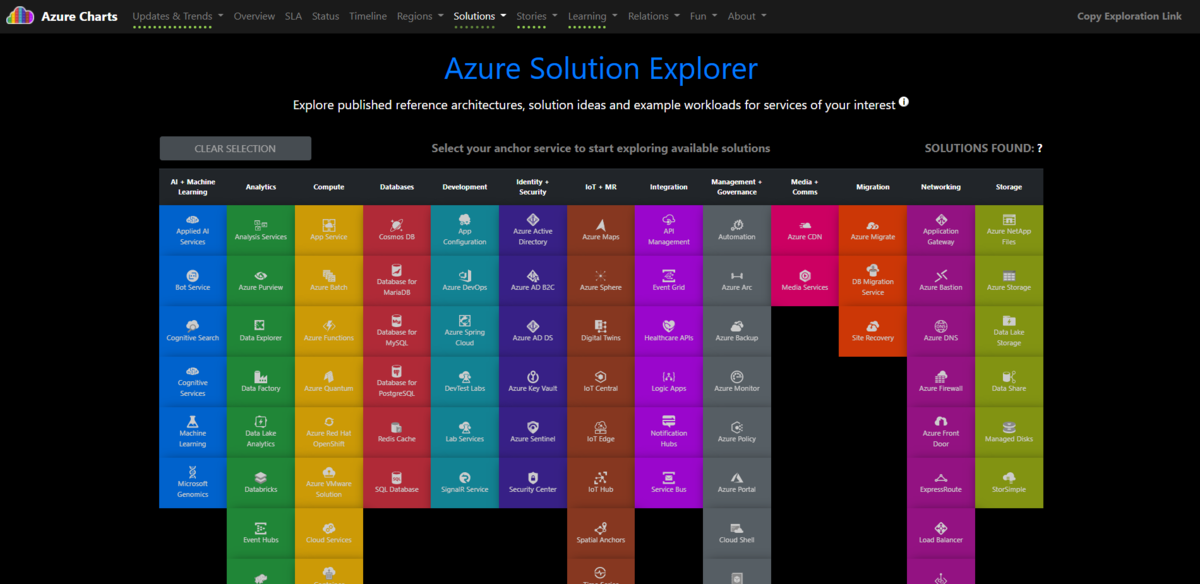This screenshot has width=1200, height=584.
Task: Select the Azure NetApp Files tile
Action: click(1009, 230)
